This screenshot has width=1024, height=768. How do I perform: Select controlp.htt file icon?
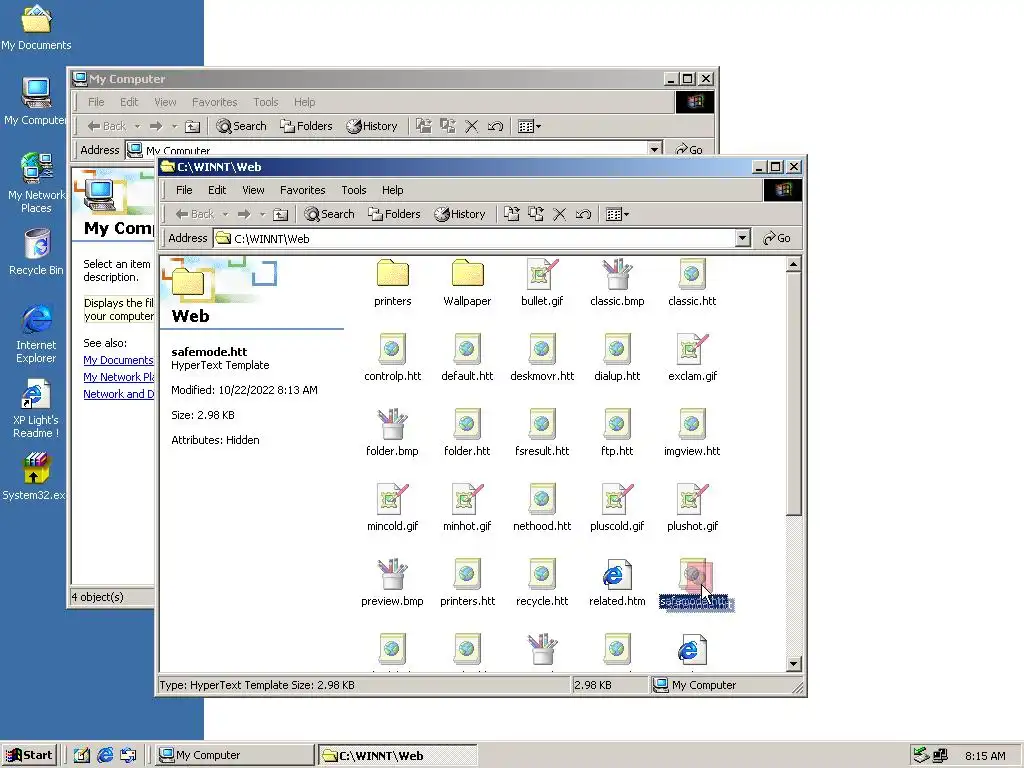[x=392, y=348]
